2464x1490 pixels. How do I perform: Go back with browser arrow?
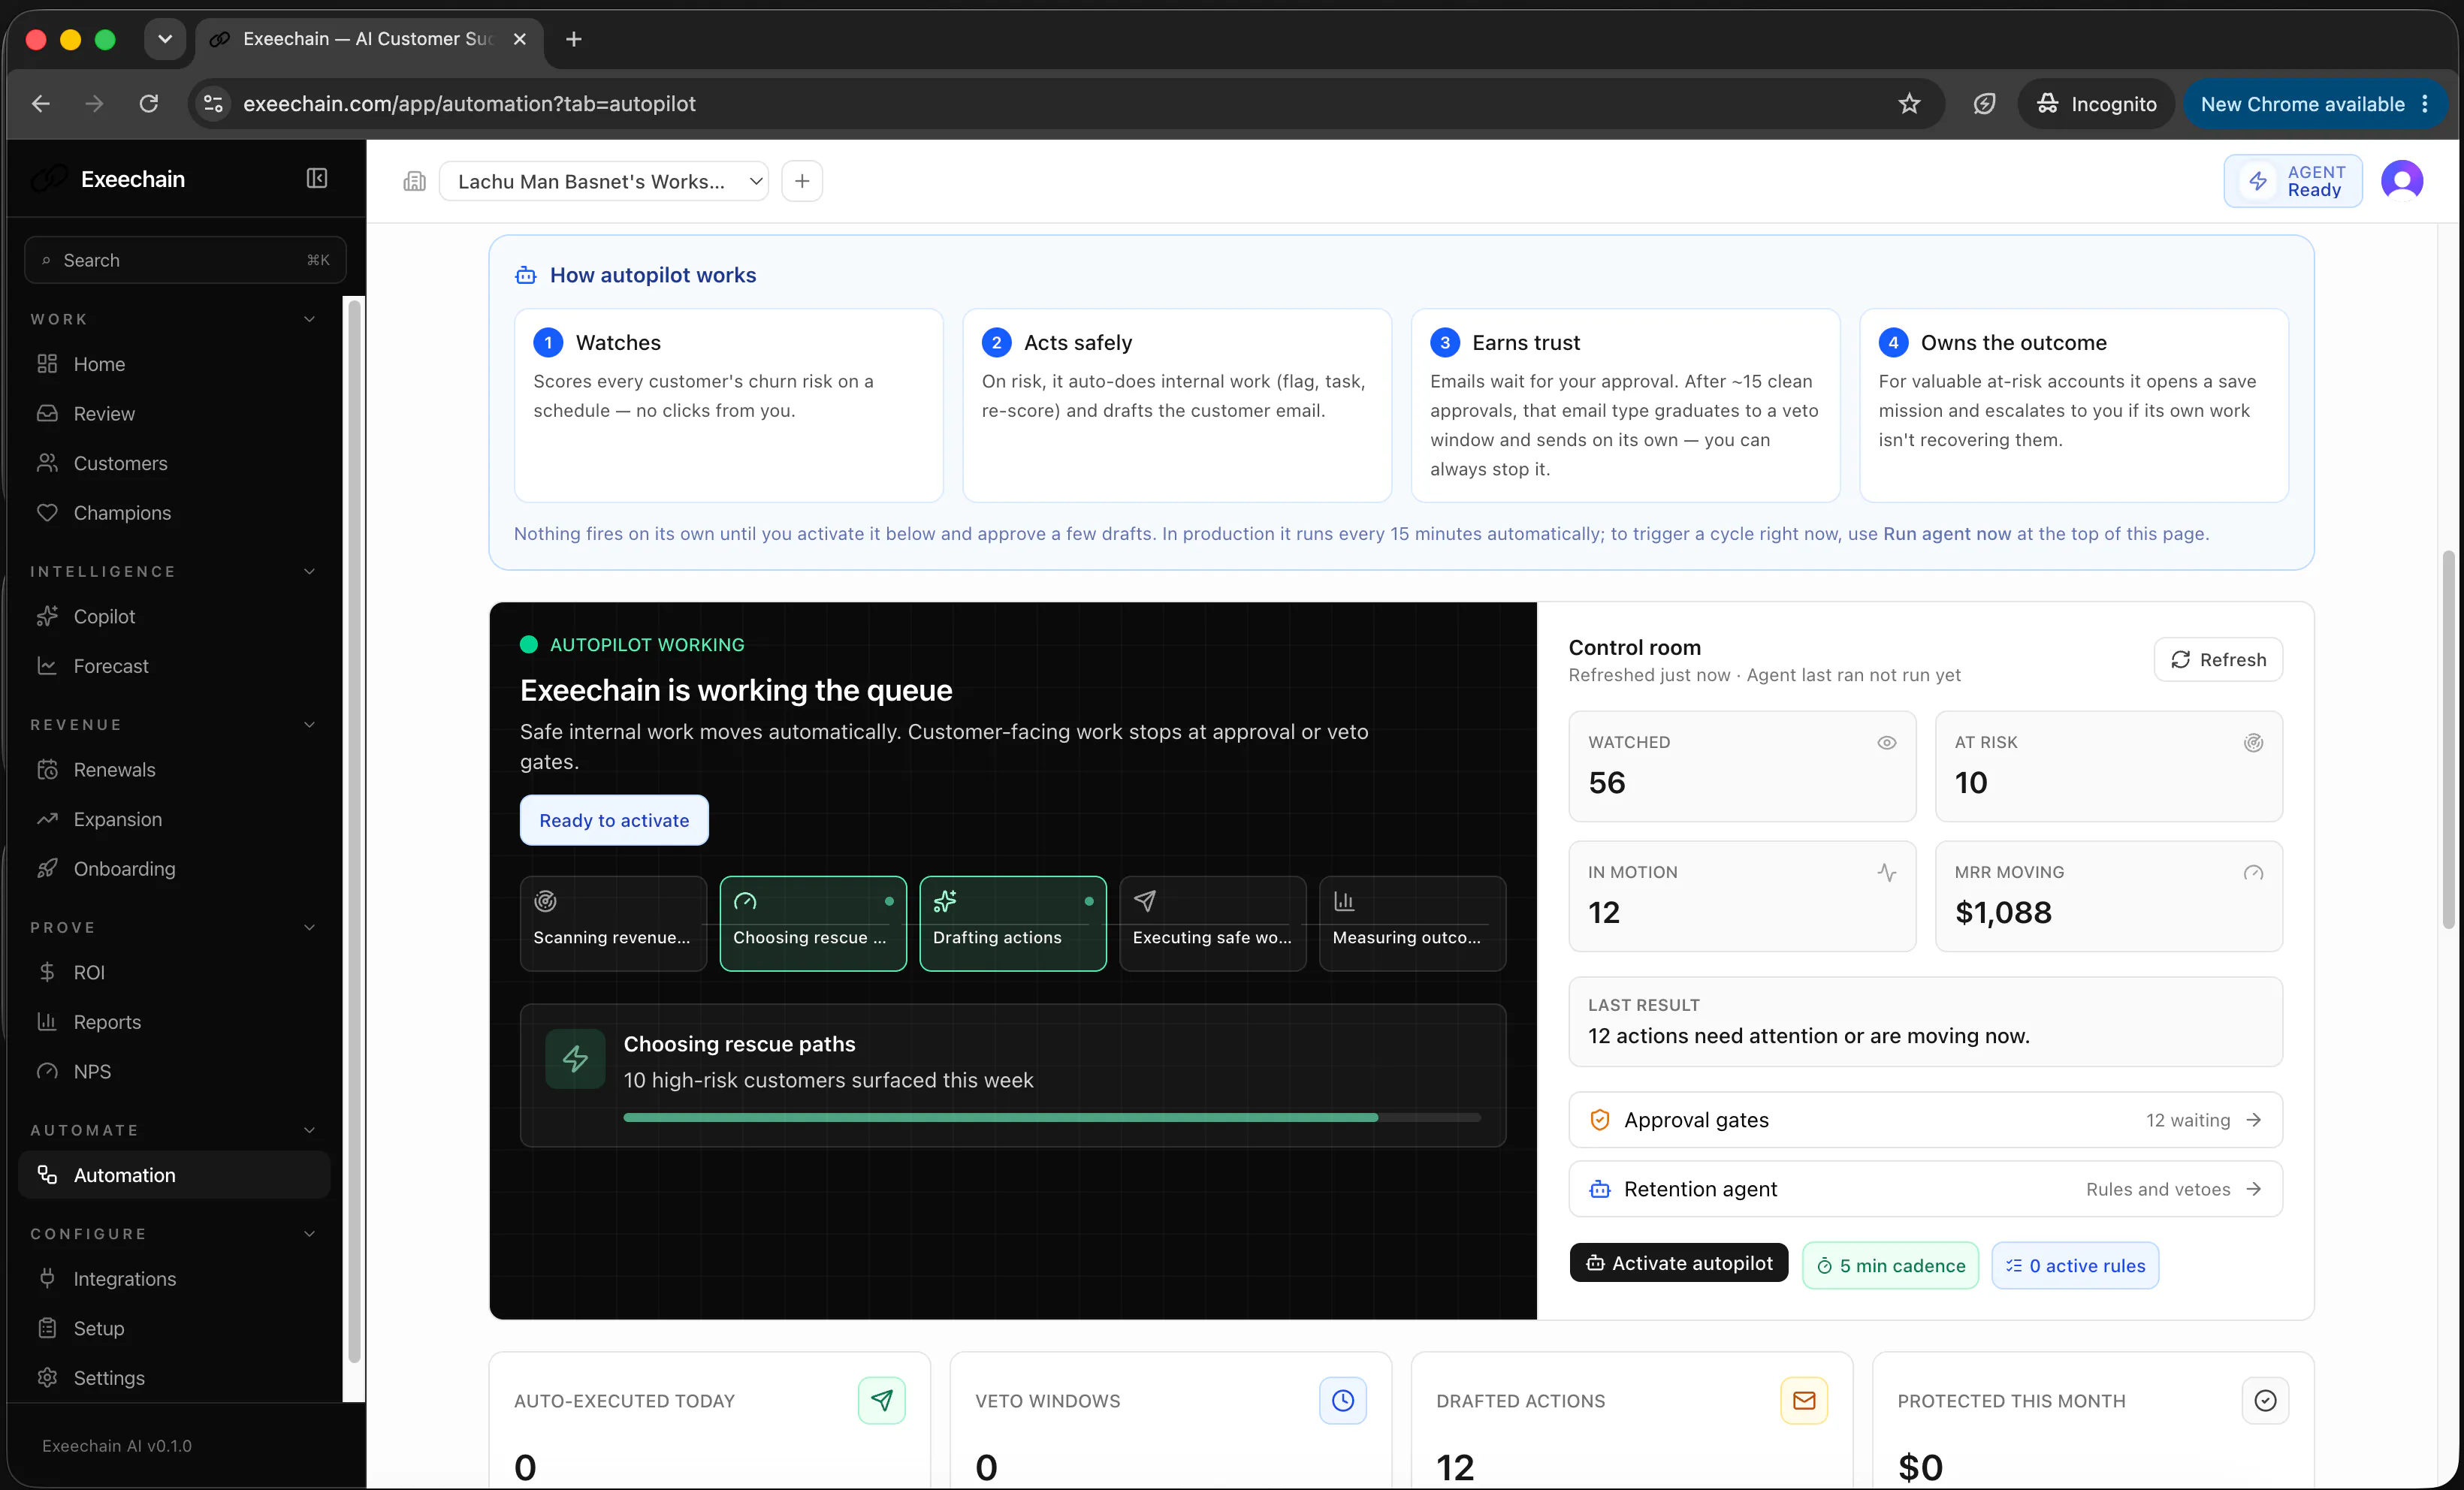(x=41, y=104)
